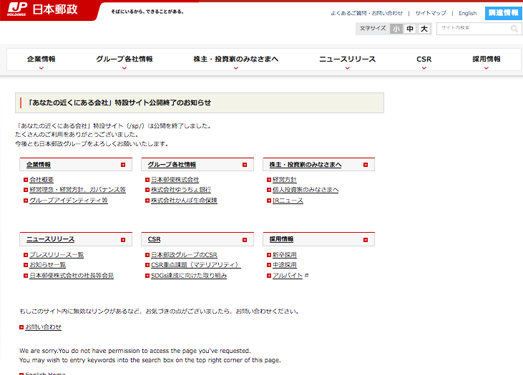Click external-link icon next to アルバイト
This screenshot has width=523, height=375.
pos(307,275)
